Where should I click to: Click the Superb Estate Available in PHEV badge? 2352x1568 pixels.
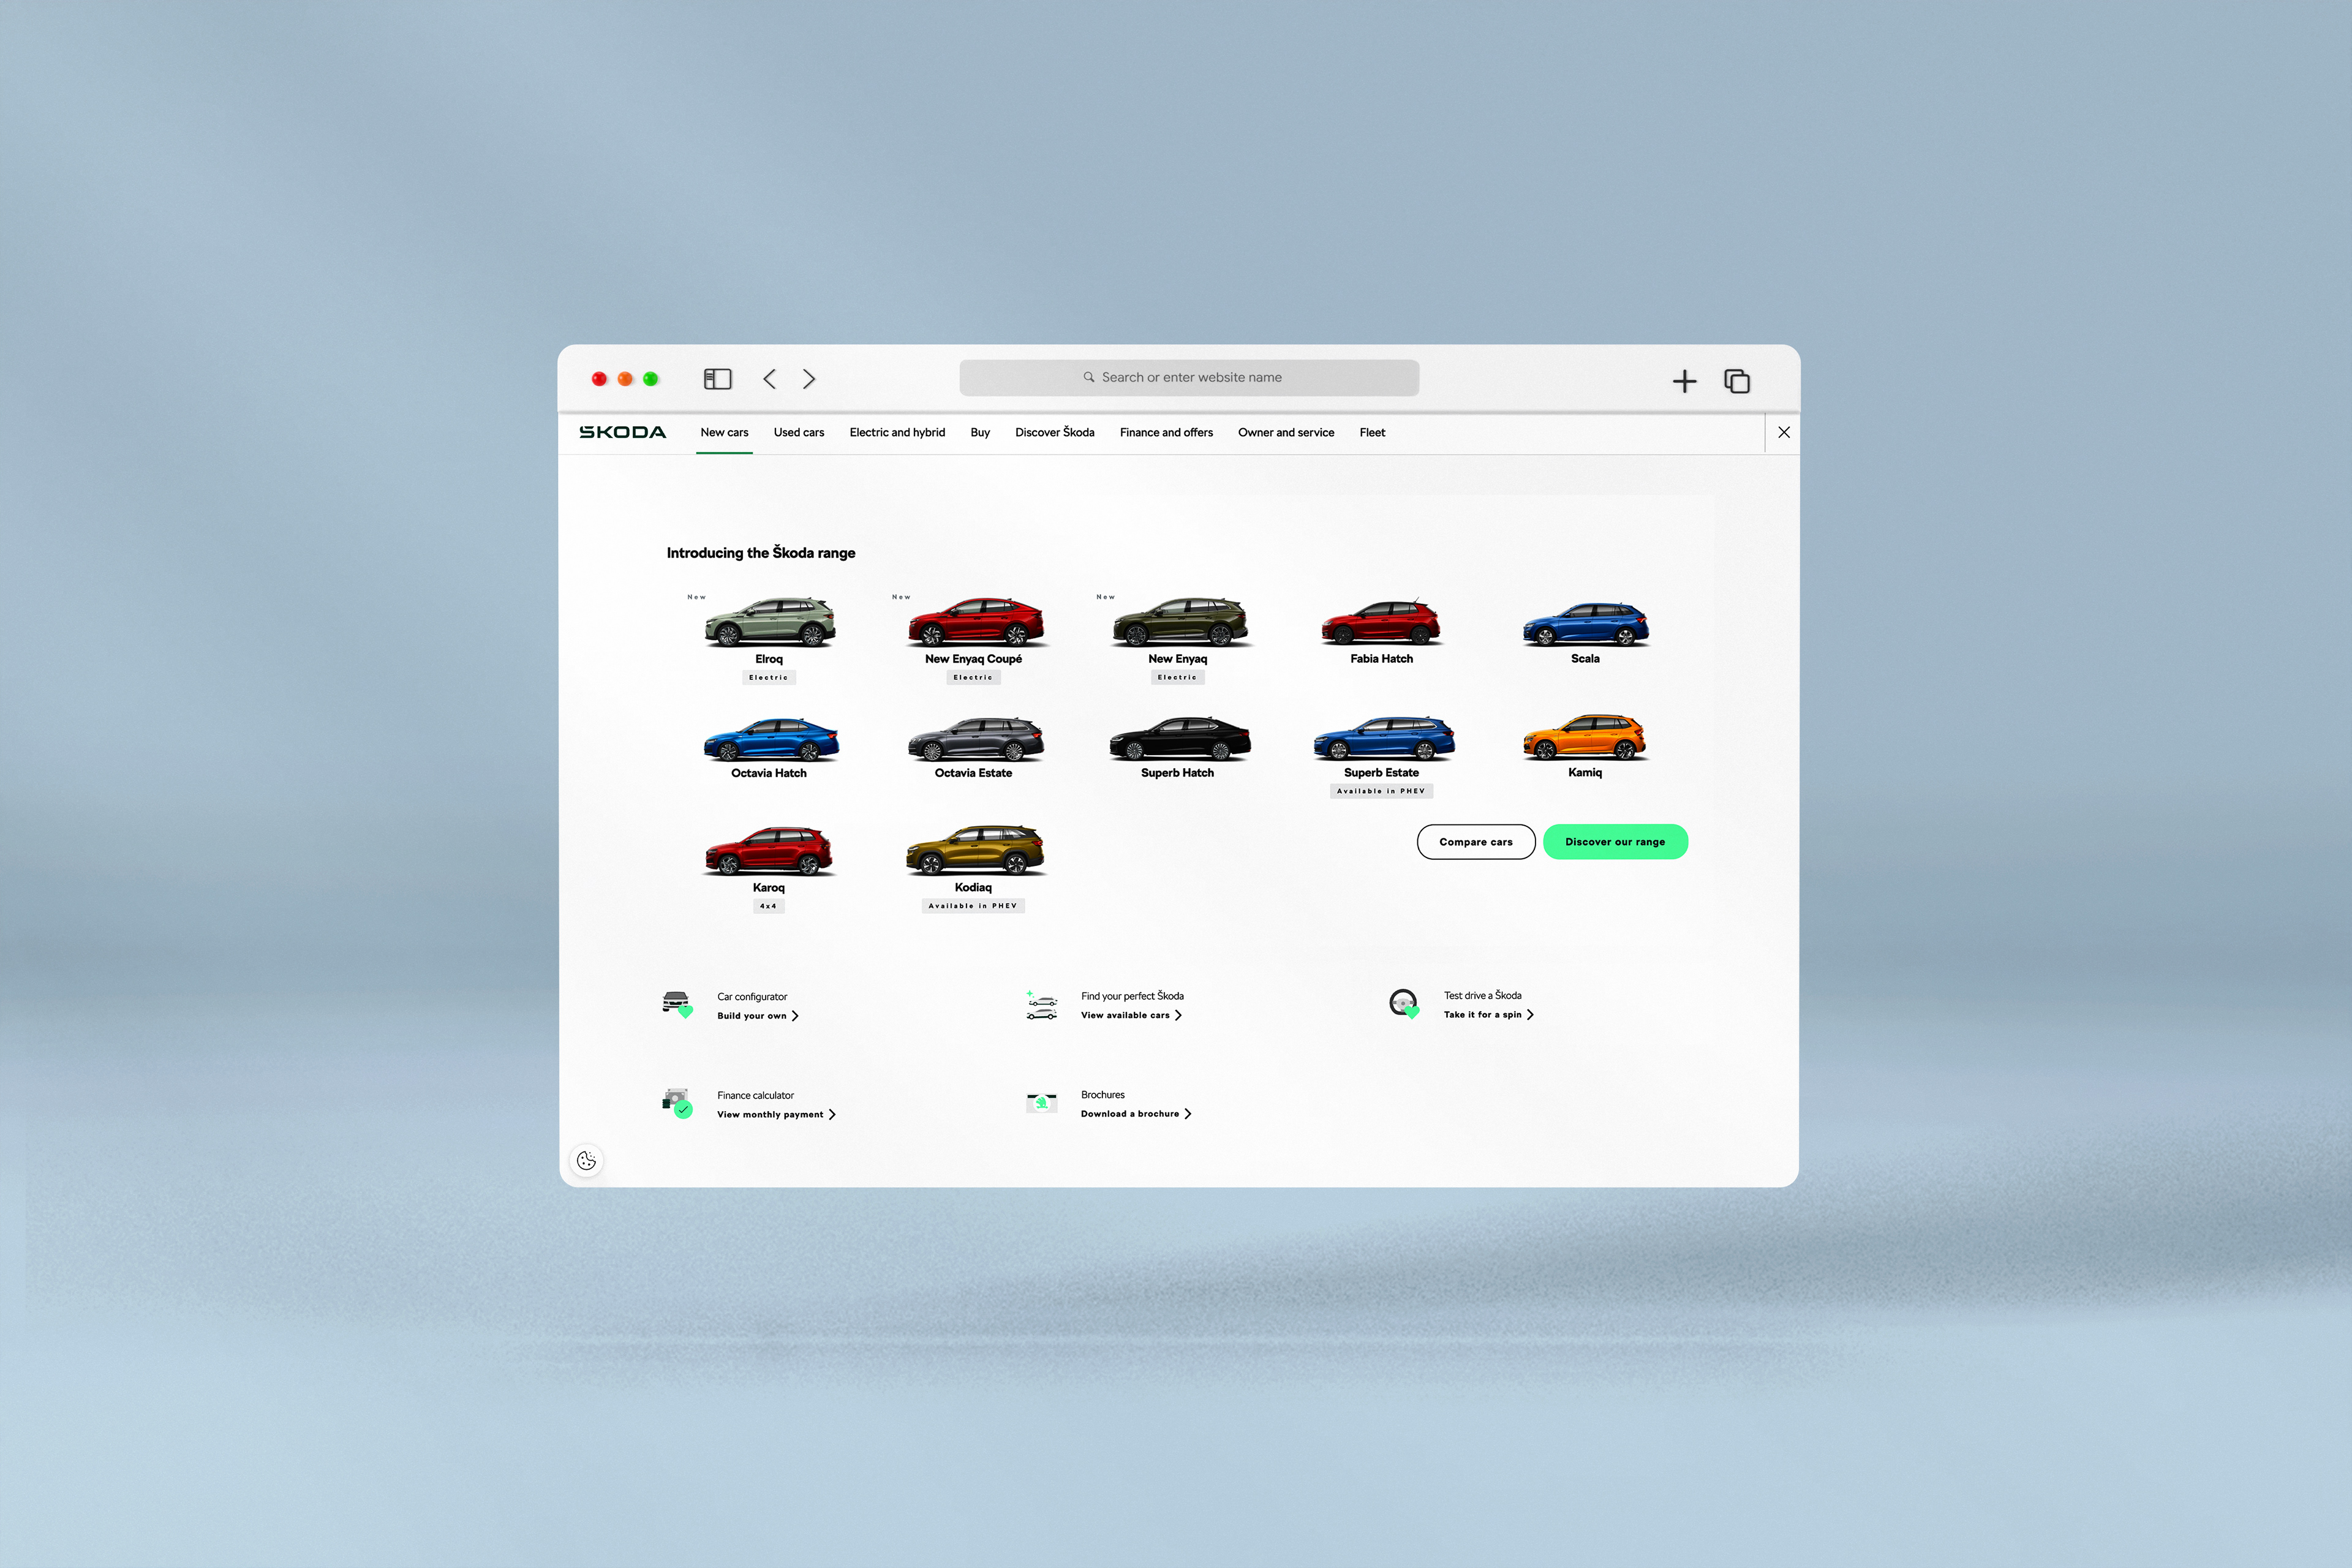pyautogui.click(x=1381, y=791)
